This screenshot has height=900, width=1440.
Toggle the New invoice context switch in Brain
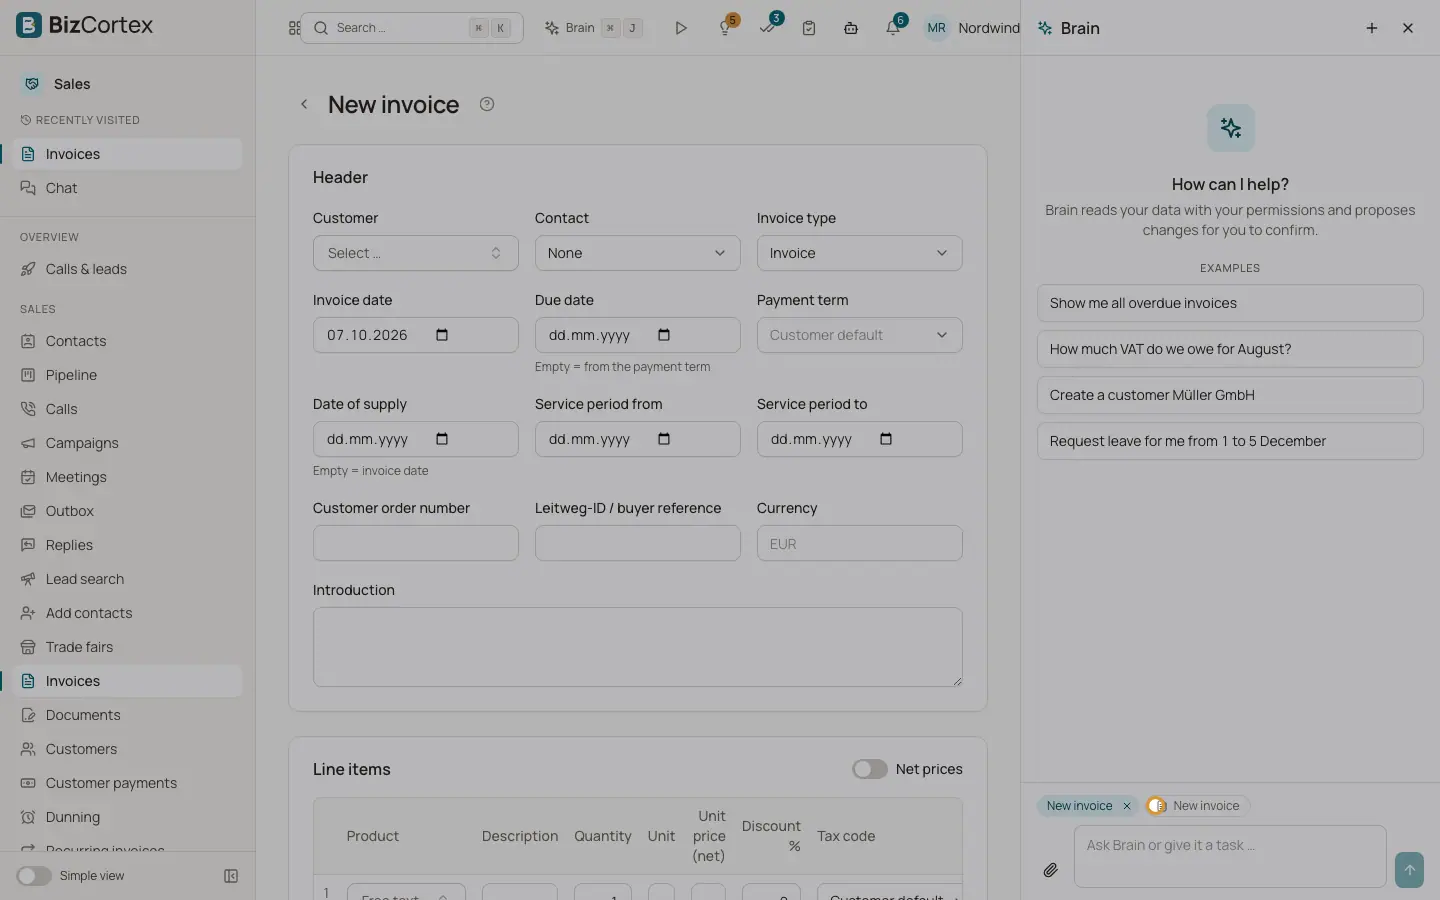click(1157, 806)
